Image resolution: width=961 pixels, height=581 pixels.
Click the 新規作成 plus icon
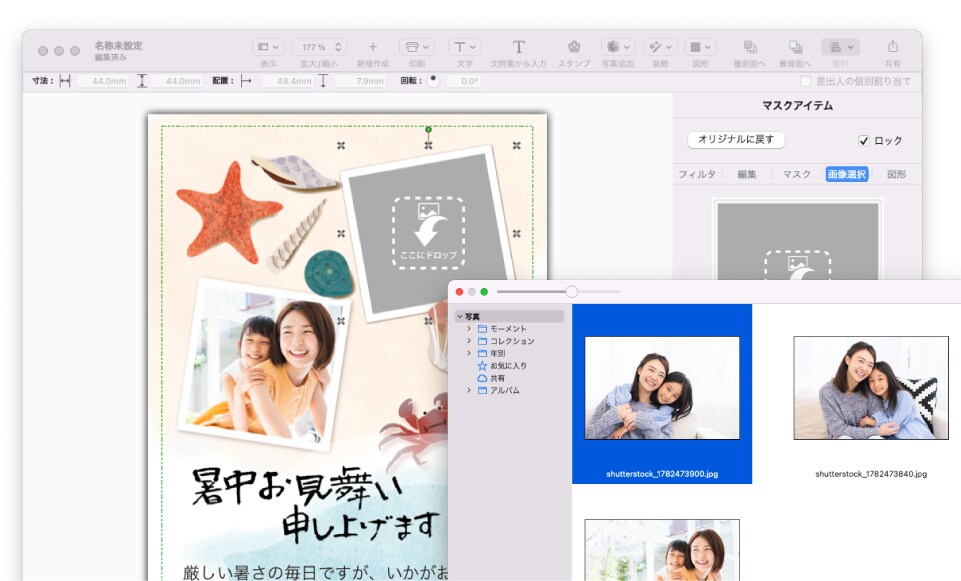coord(373,47)
